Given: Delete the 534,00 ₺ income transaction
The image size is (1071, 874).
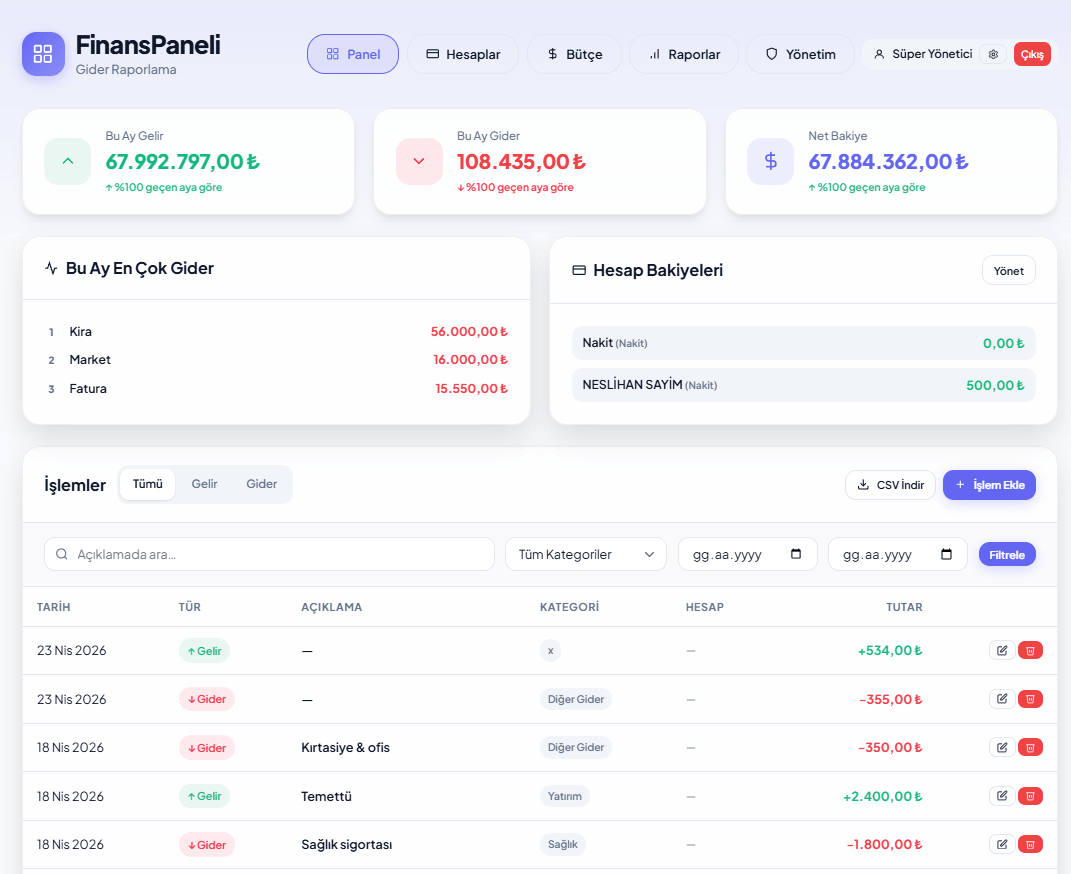Looking at the screenshot, I should point(1030,651).
